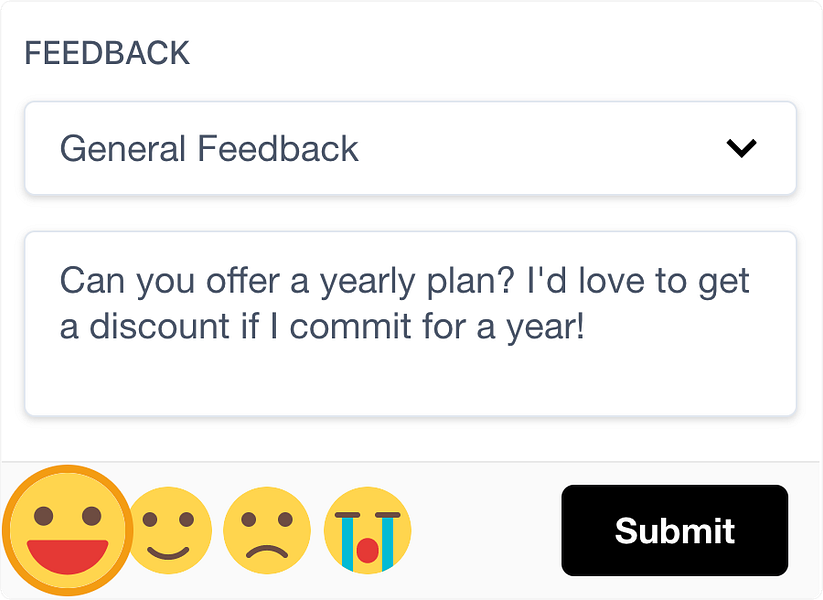Screen dimensions: 823x600
Task: Click the FEEDBACK panel heading
Action: click(107, 53)
